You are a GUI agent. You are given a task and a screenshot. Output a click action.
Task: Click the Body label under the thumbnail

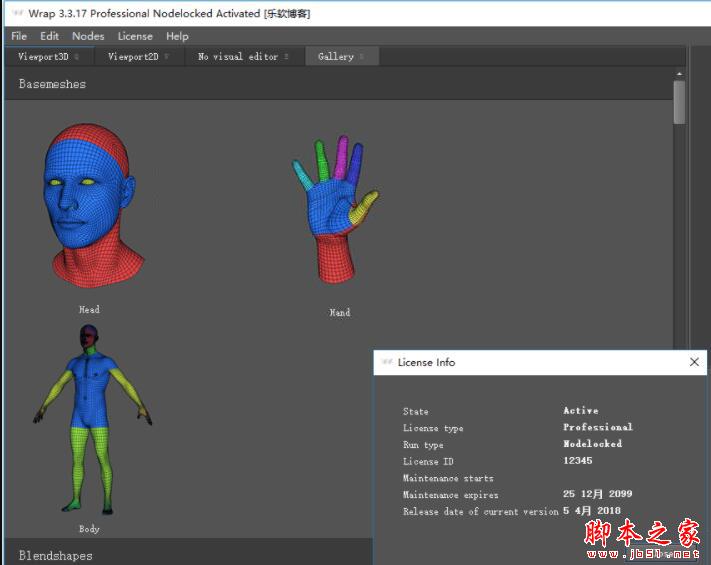89,529
